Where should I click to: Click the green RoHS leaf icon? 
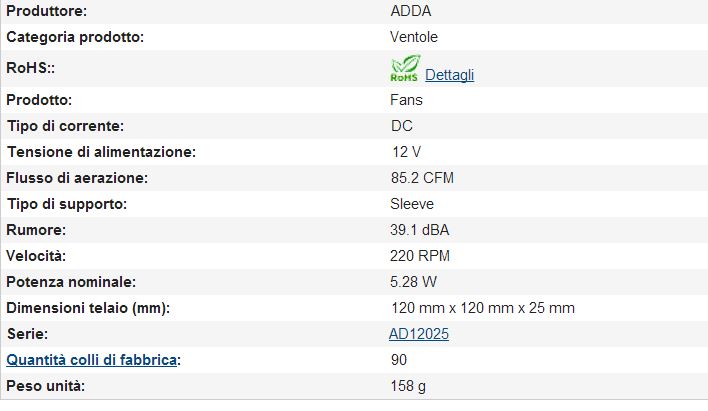[x=404, y=70]
